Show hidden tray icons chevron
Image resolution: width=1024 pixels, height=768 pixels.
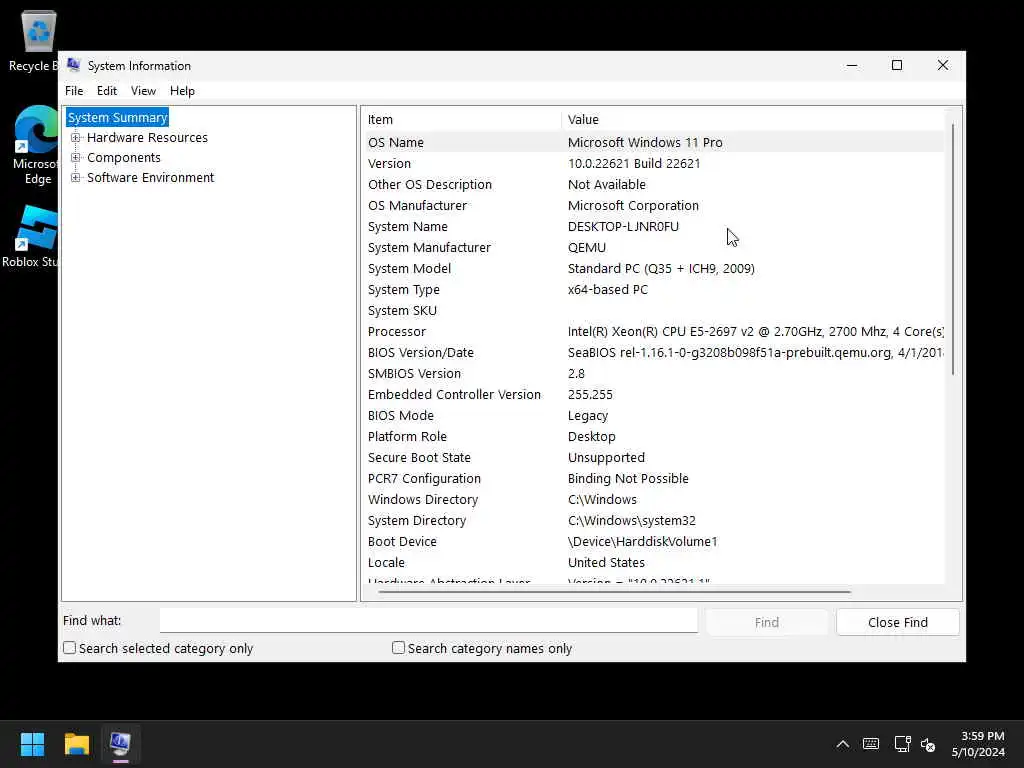(x=842, y=744)
